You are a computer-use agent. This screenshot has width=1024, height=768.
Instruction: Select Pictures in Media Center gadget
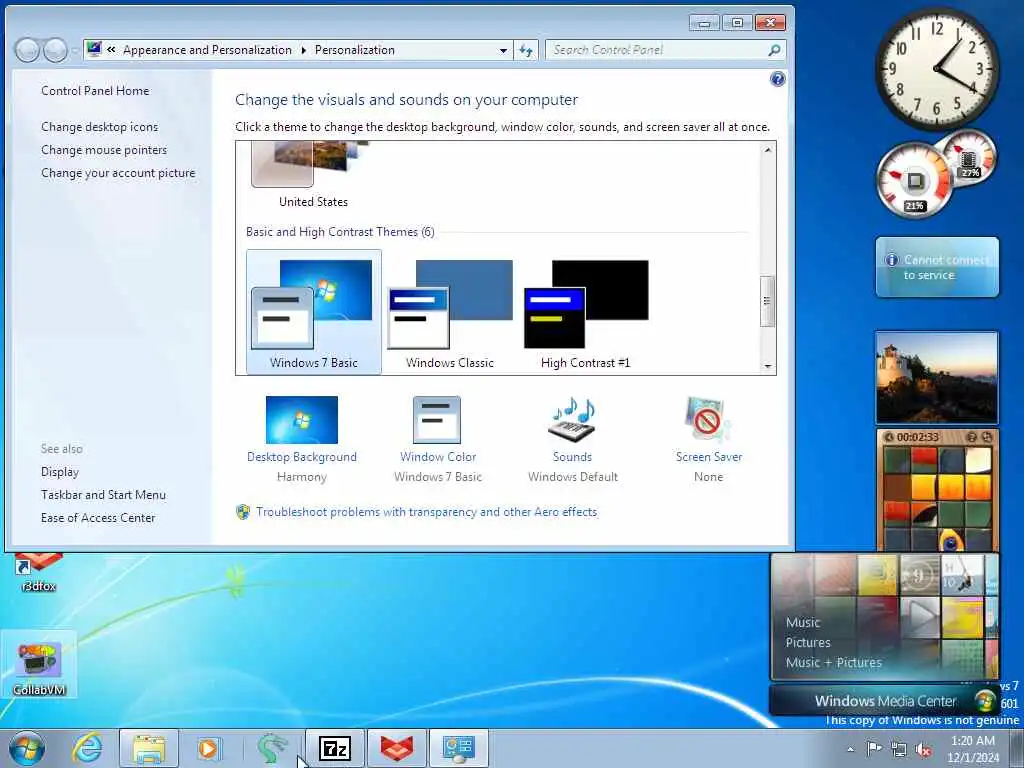pos(808,643)
